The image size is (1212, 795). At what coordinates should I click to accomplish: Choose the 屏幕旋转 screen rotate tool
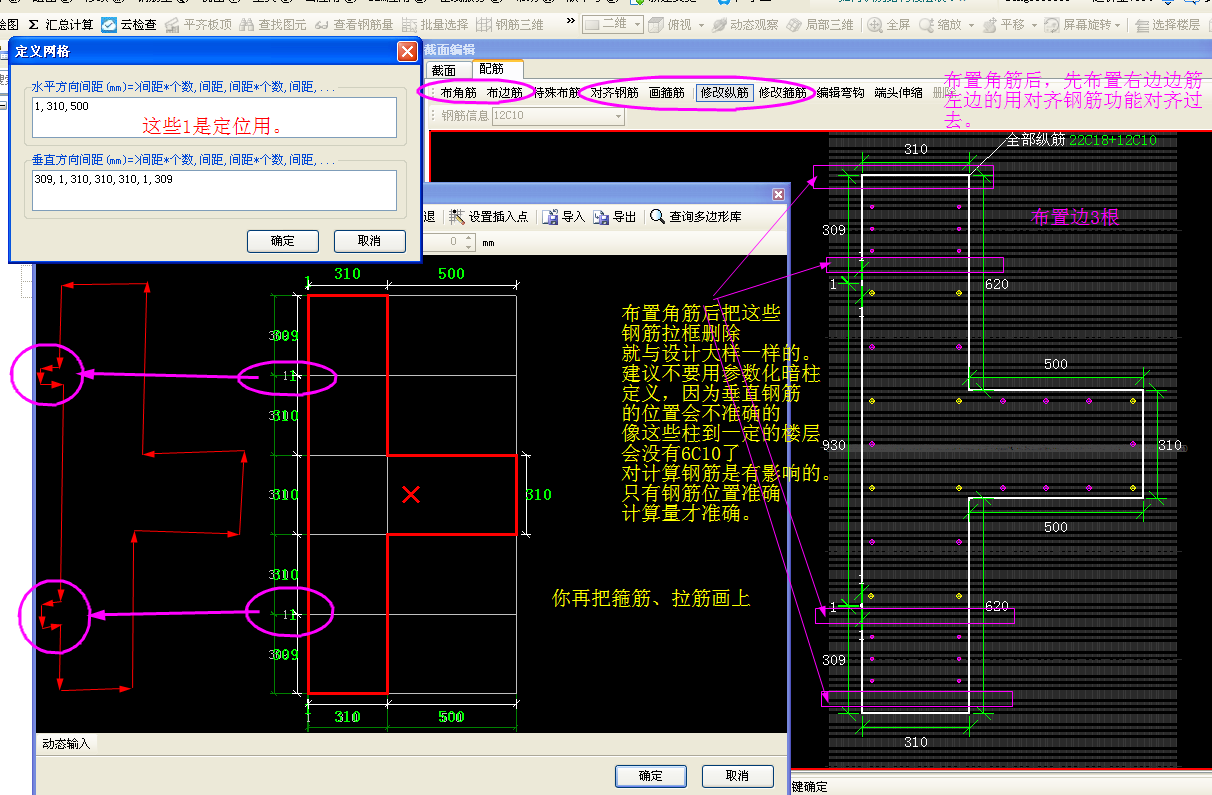[x=1079, y=24]
